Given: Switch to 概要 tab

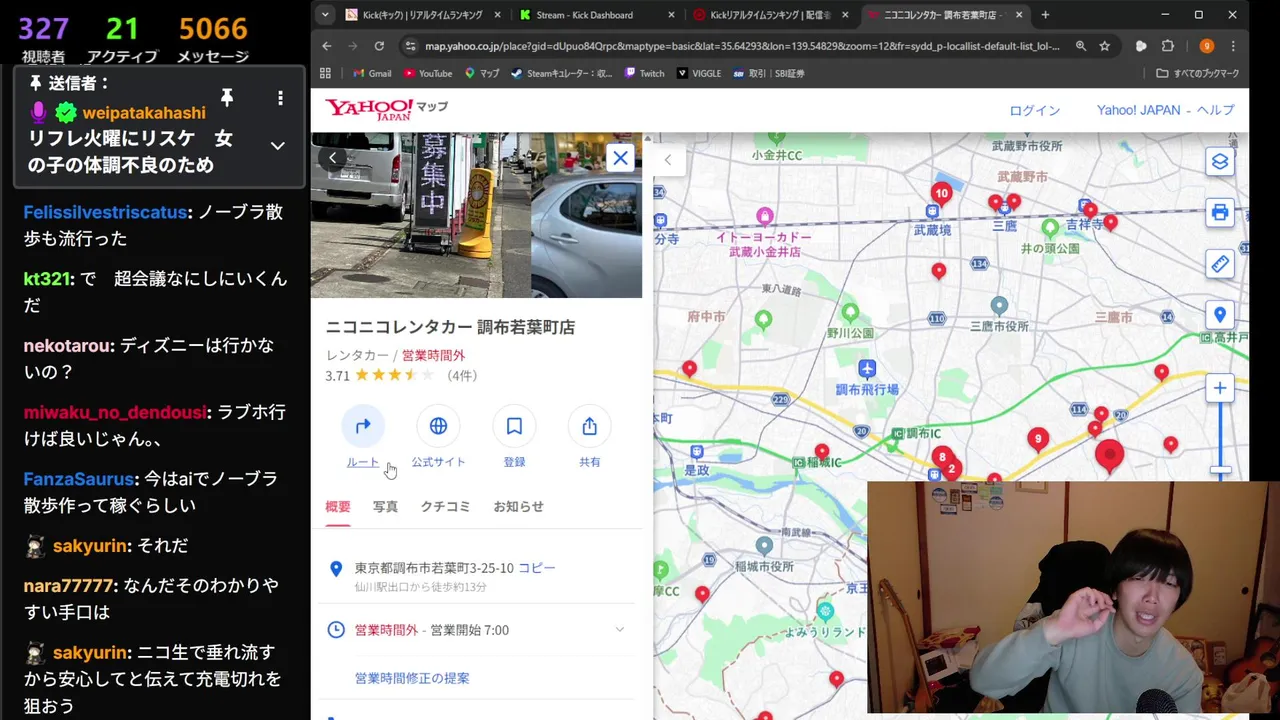Looking at the screenshot, I should pos(338,506).
